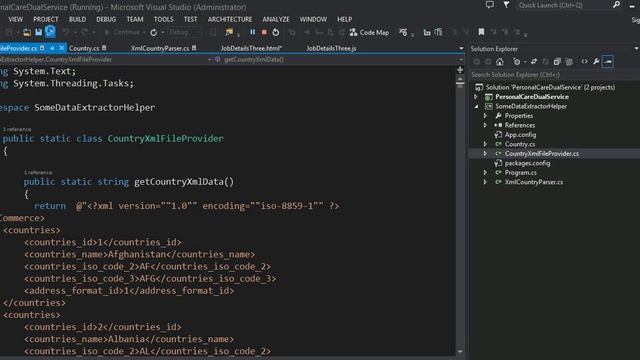Viewport: 640px width, 360px height.
Task: Open the WINDOW menu
Action: [313, 19]
